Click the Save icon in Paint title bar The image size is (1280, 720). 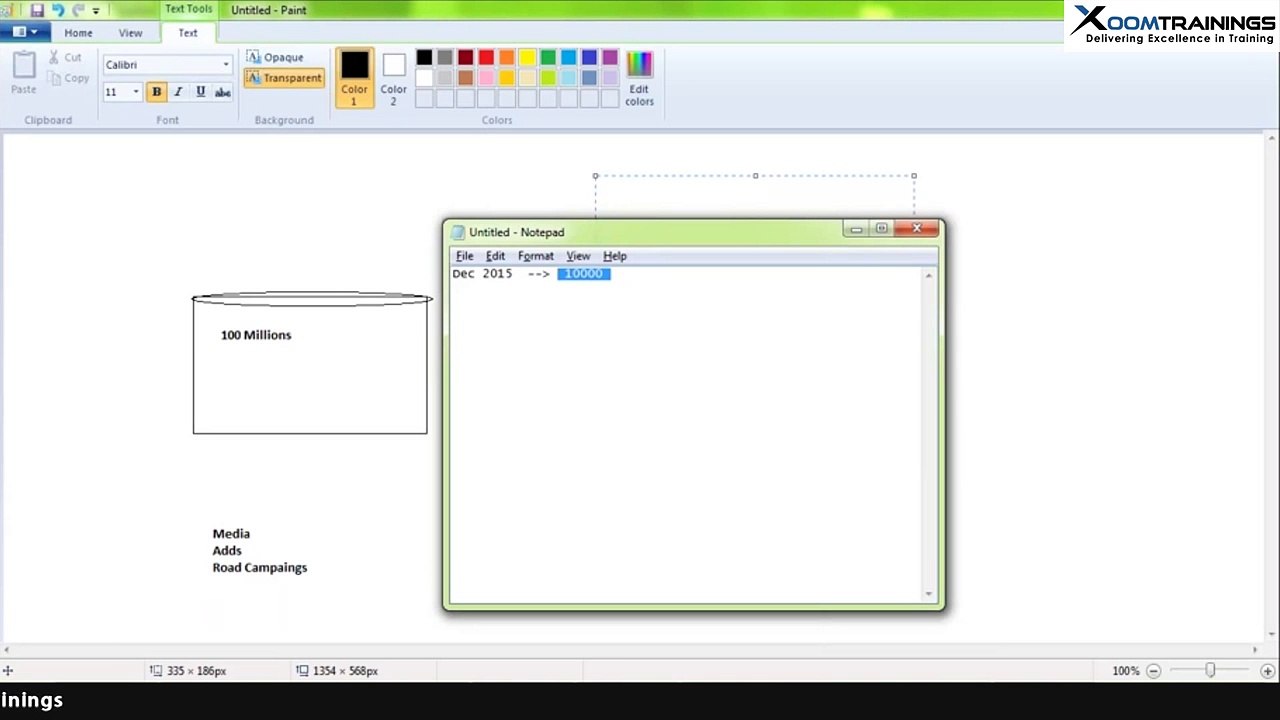point(37,10)
